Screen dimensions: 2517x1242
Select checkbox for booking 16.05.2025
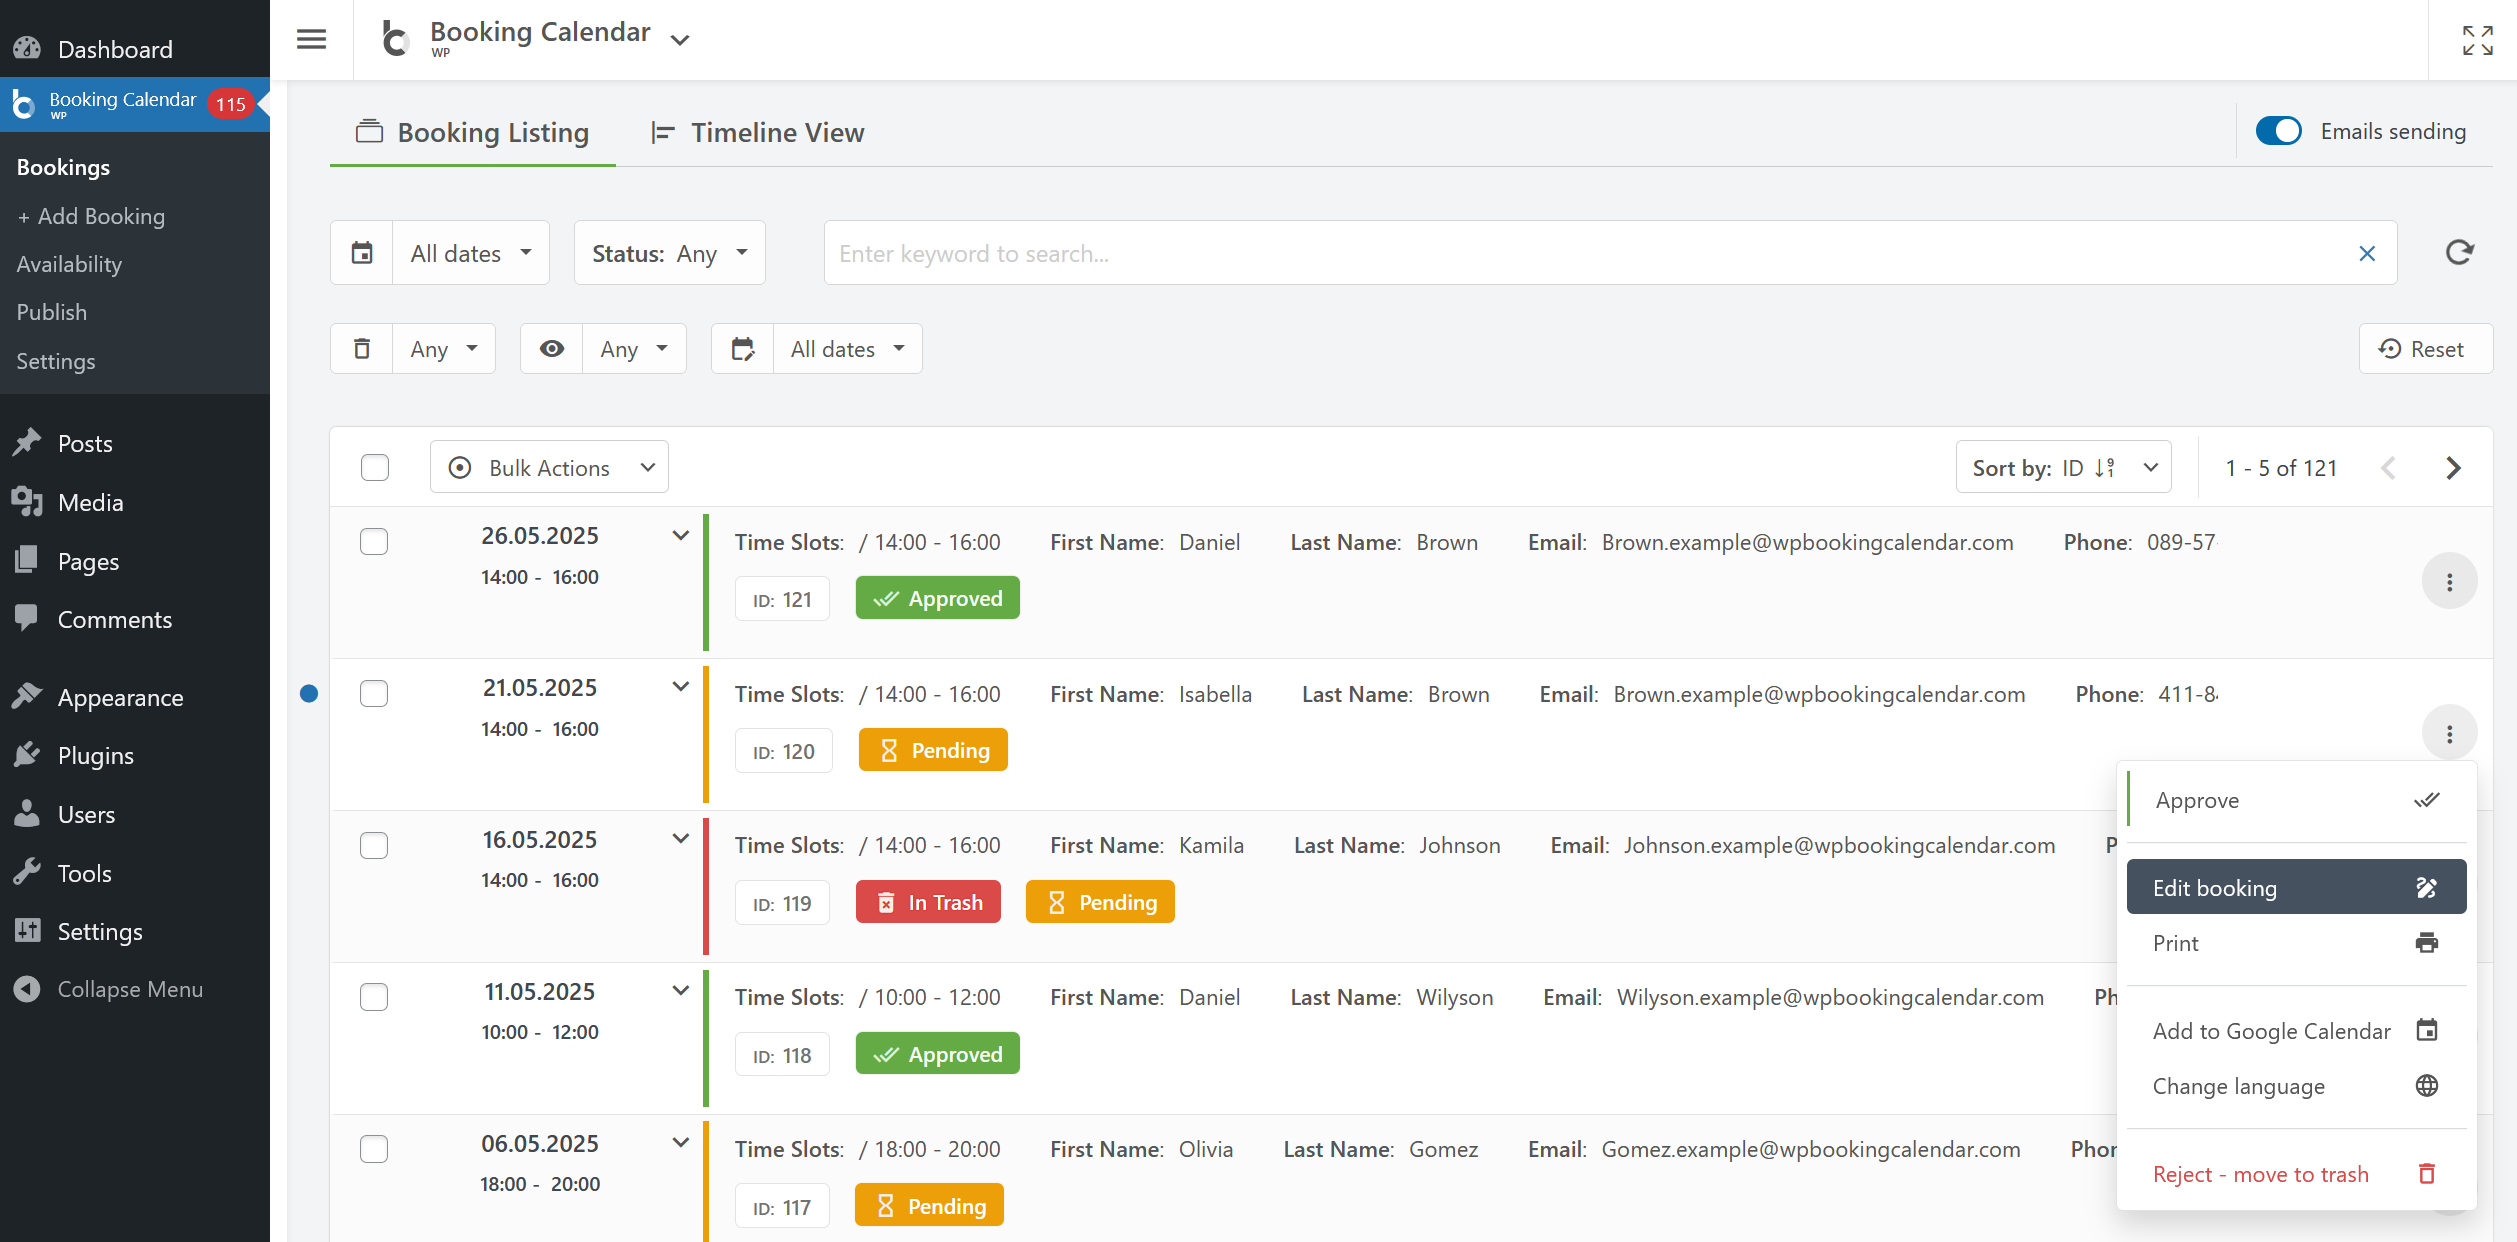[x=374, y=846]
